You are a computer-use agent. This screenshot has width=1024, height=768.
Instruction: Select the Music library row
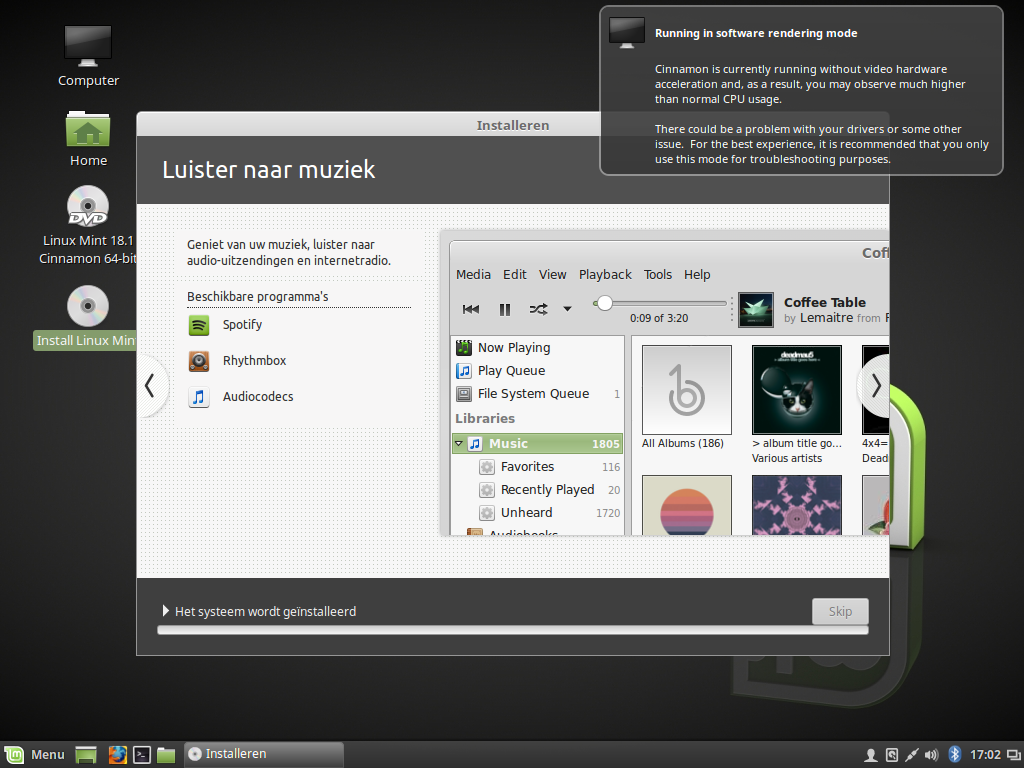coord(537,443)
